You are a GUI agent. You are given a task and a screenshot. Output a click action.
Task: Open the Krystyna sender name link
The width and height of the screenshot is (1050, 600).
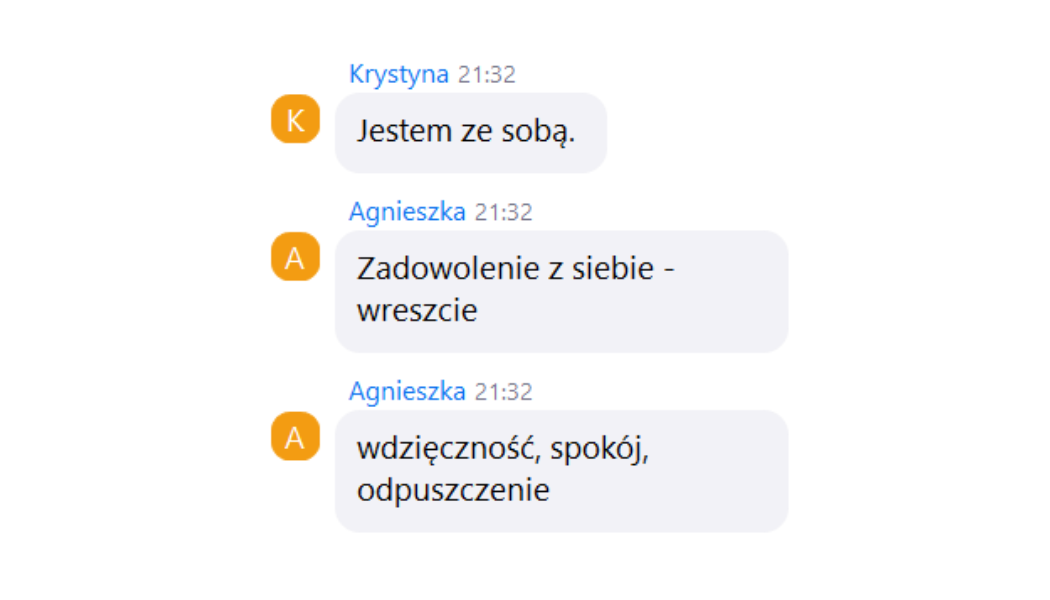(x=398, y=74)
